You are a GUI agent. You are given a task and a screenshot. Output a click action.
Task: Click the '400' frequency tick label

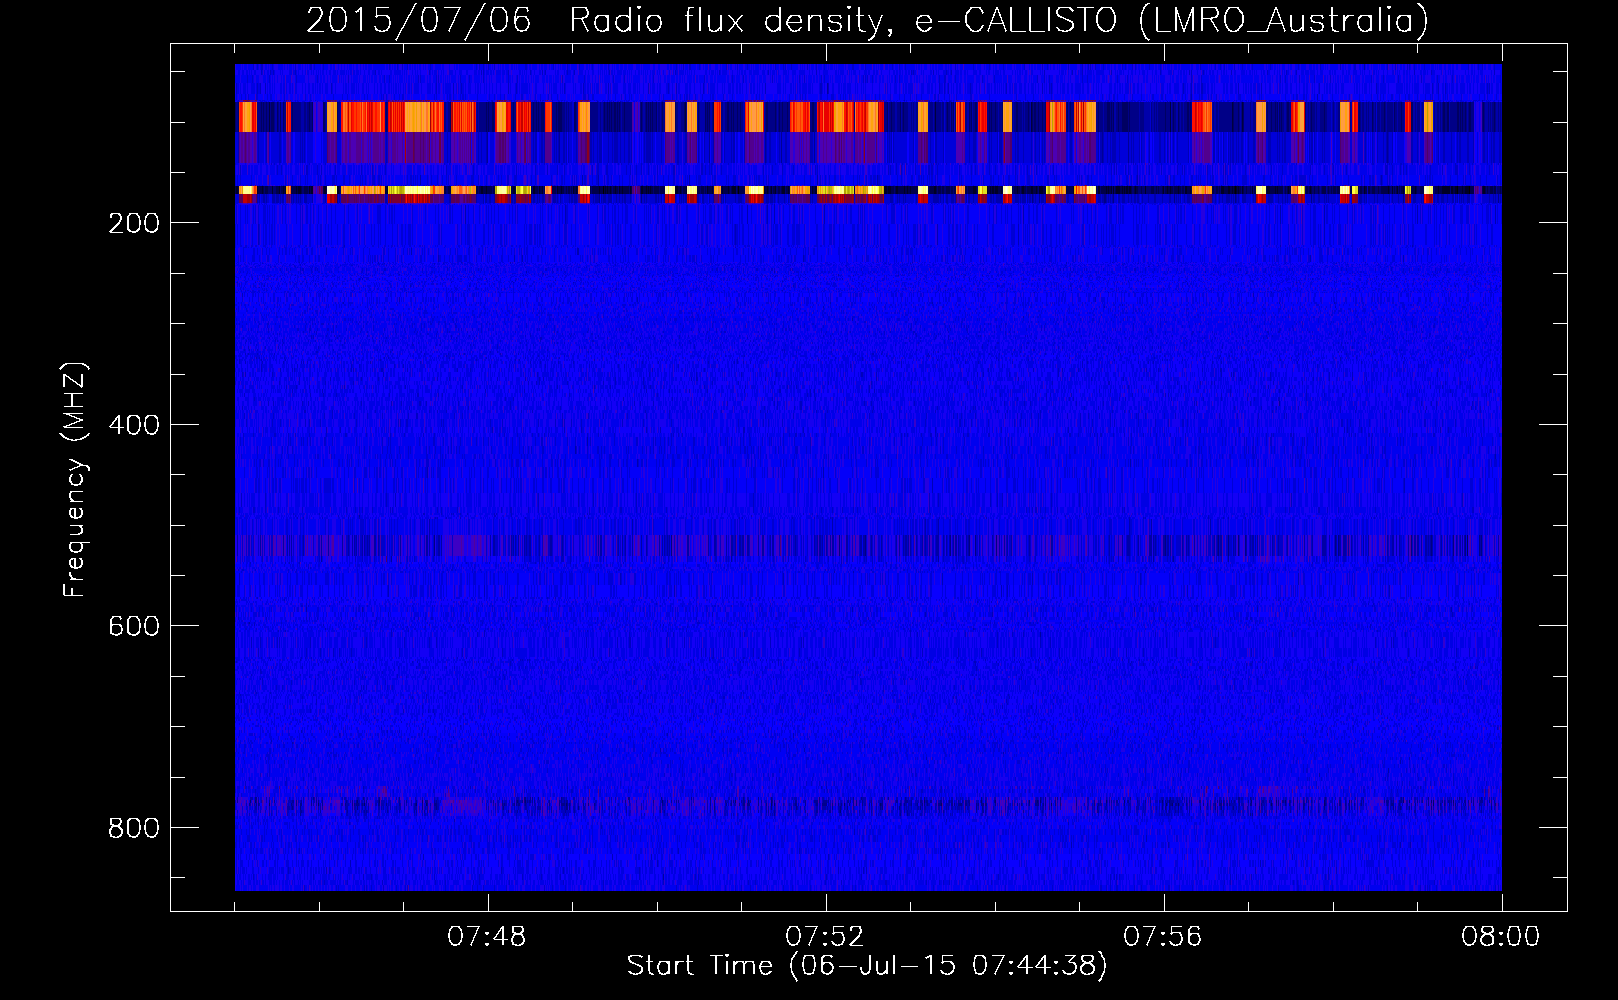click(134, 425)
